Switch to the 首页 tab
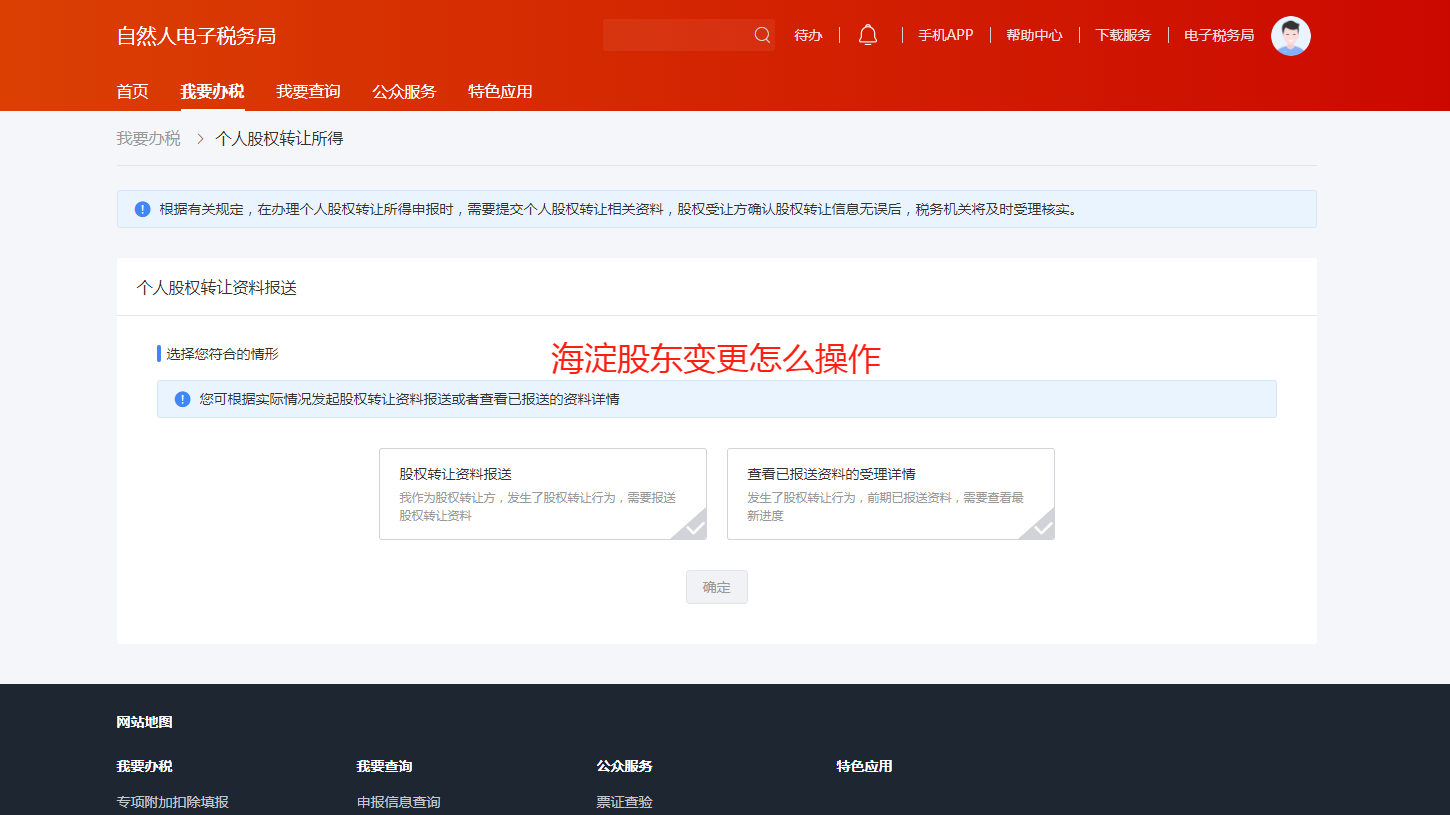 click(x=132, y=91)
